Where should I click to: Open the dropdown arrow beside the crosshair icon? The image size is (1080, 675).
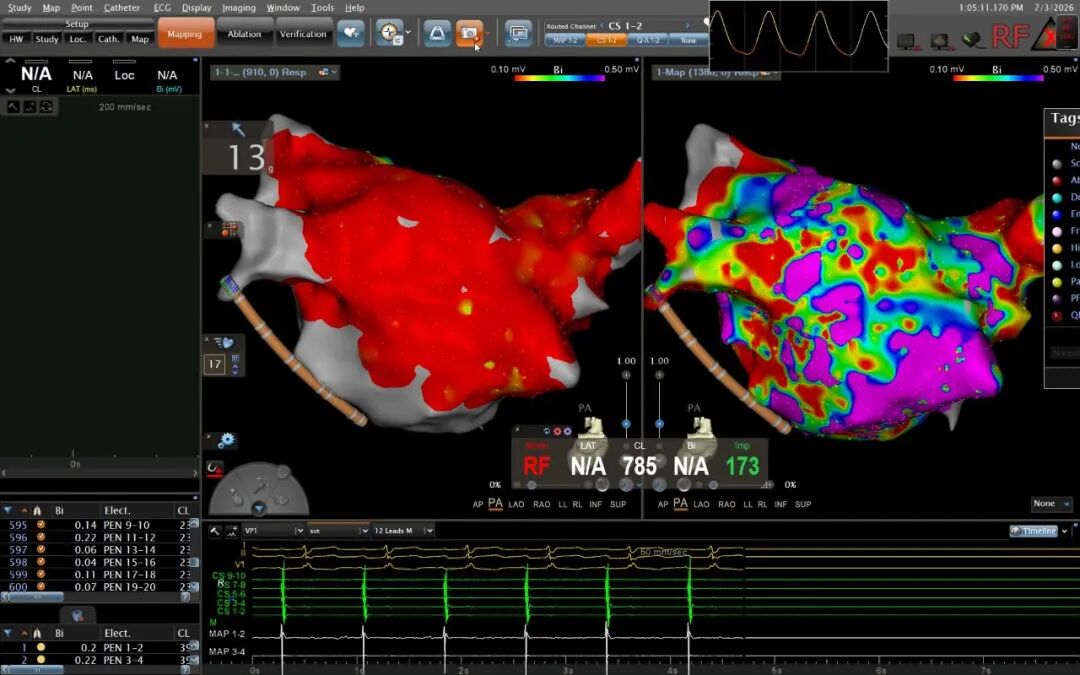click(408, 33)
